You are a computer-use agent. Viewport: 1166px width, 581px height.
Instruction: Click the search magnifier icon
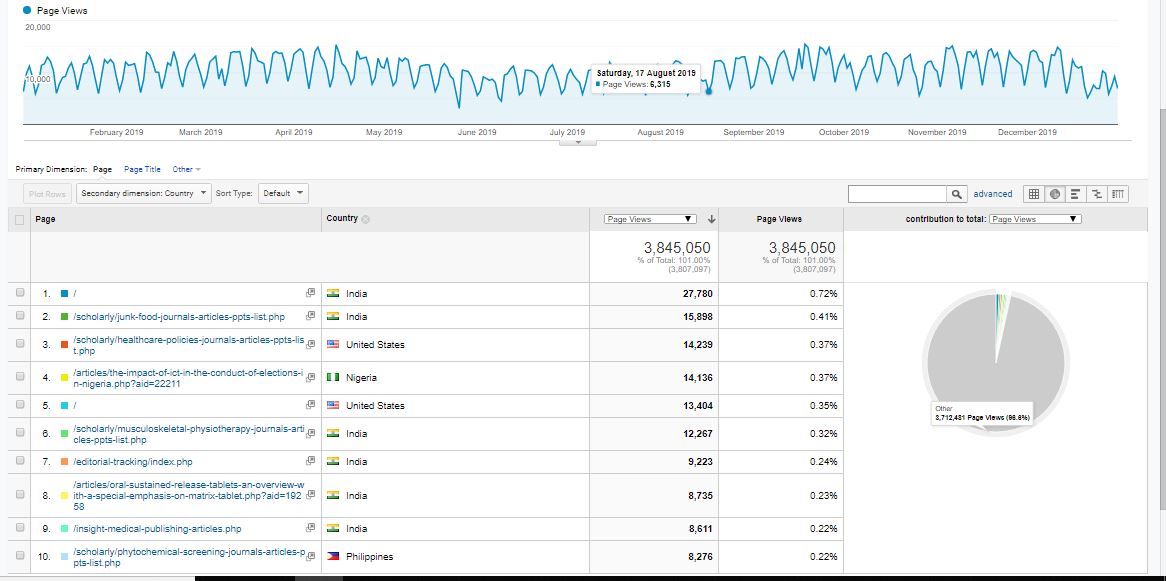[x=957, y=194]
